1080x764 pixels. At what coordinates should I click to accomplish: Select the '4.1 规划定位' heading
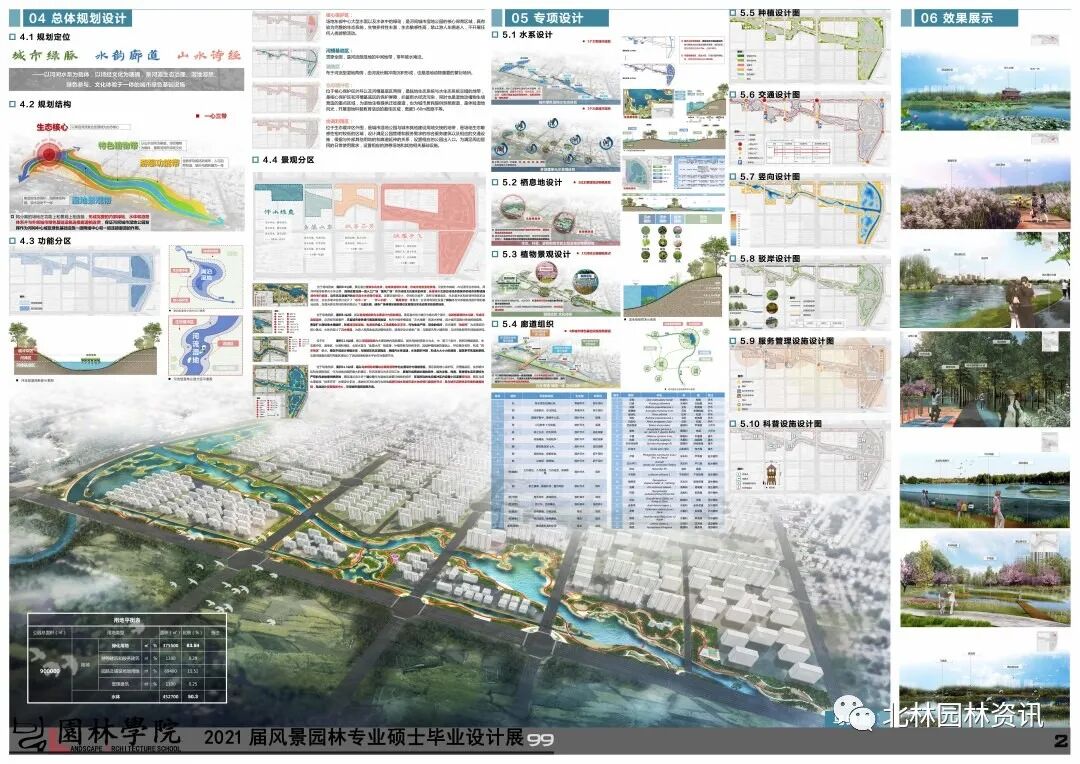point(45,37)
